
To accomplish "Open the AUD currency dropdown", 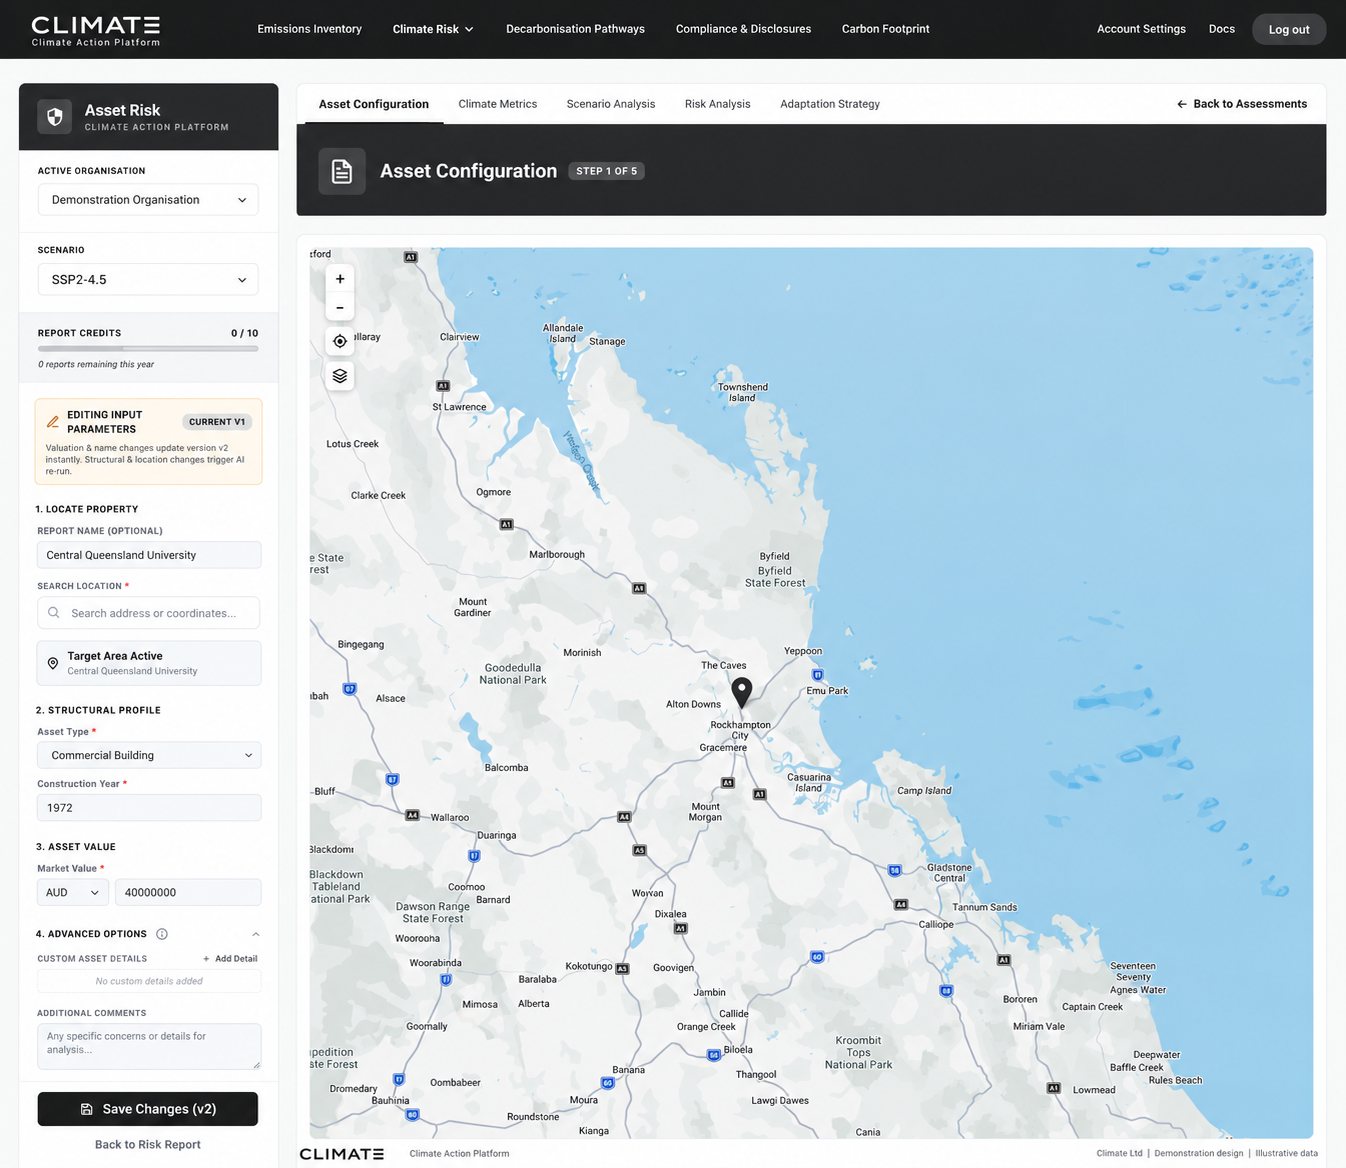I will [73, 893].
